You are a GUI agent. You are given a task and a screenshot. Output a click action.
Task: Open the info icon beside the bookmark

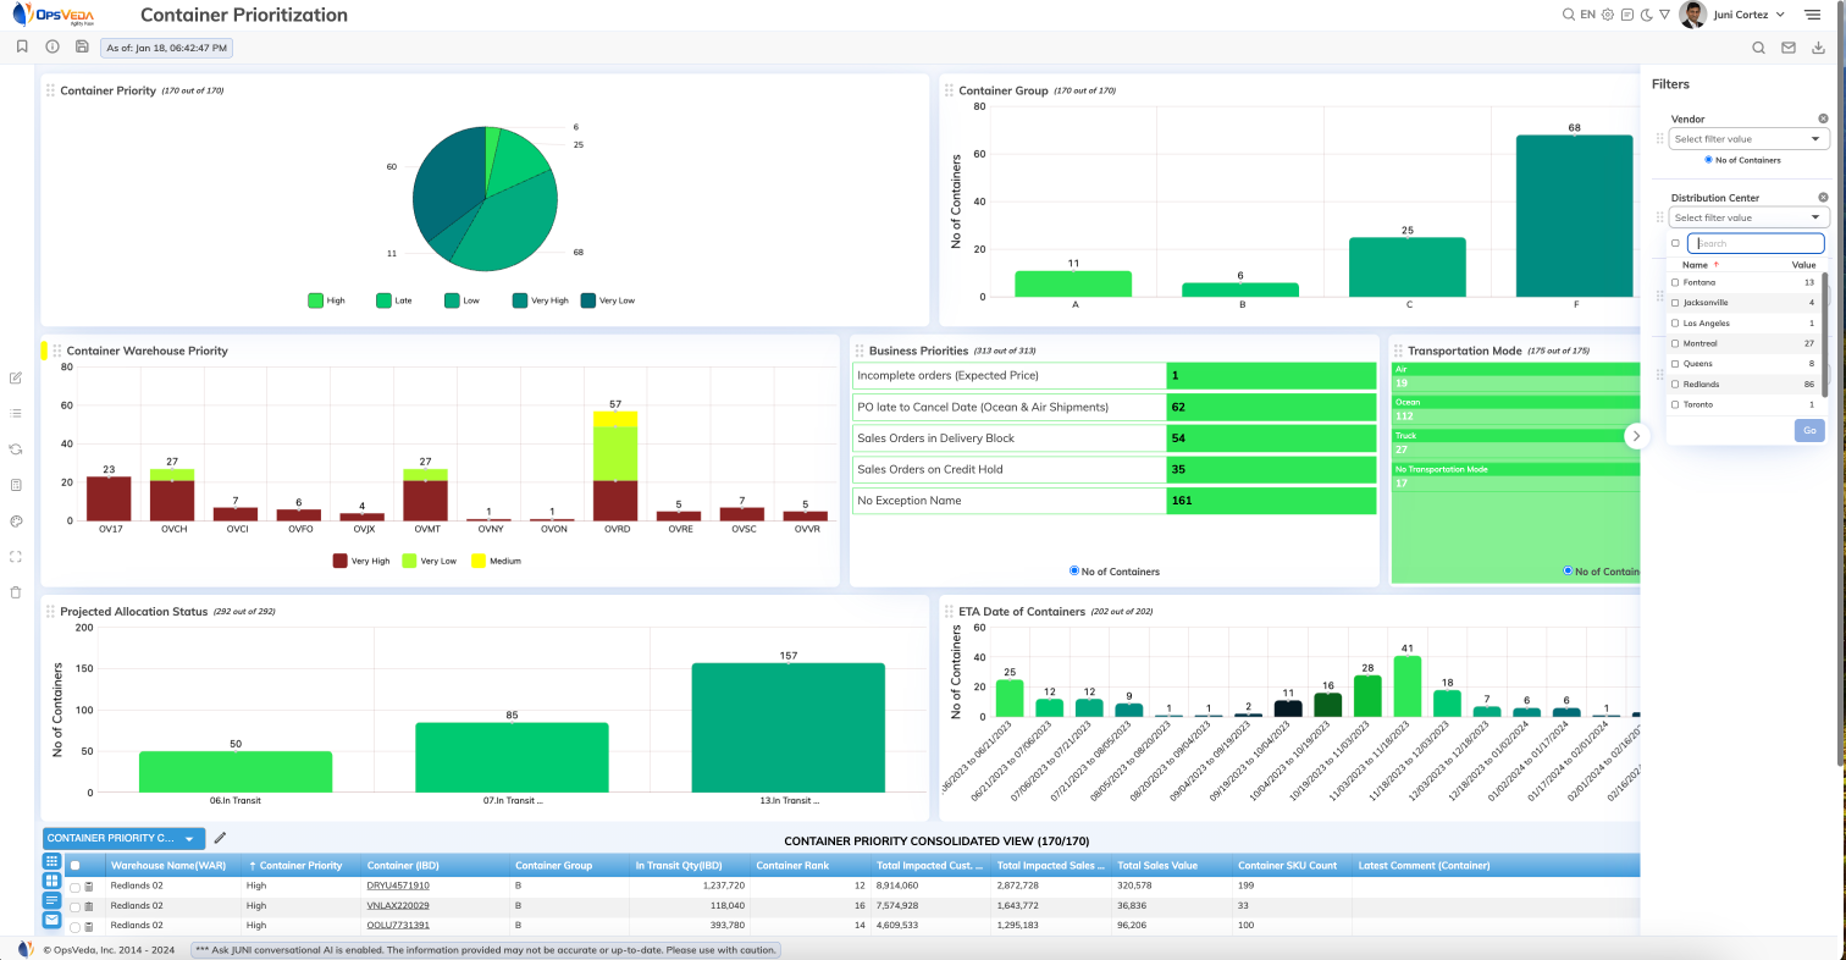click(52, 47)
